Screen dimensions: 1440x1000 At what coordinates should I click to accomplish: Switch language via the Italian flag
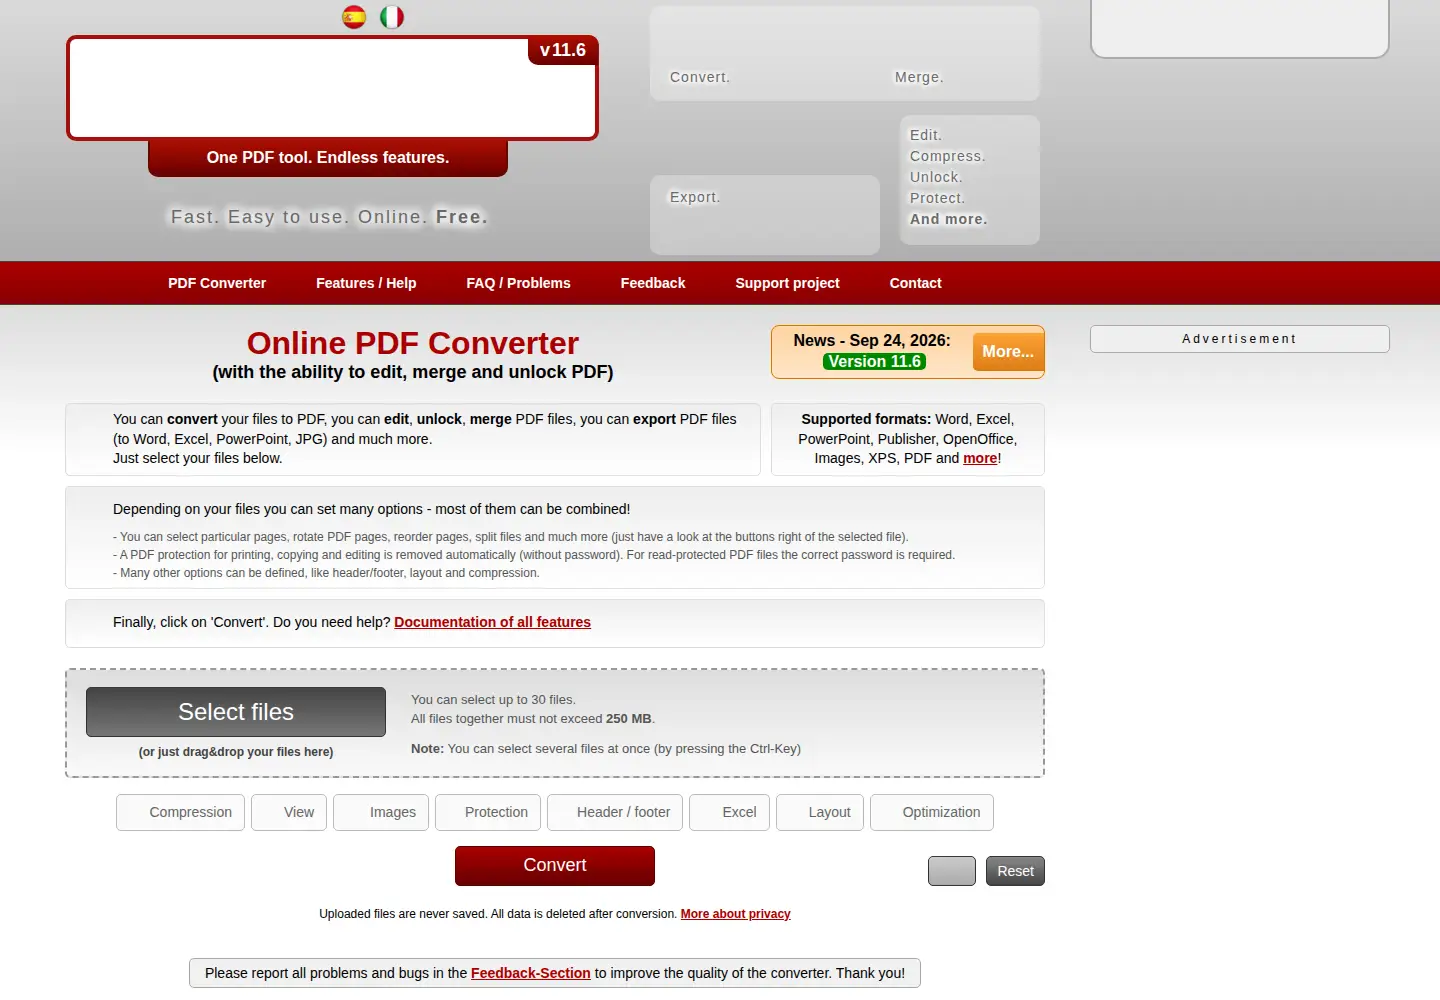(x=392, y=17)
